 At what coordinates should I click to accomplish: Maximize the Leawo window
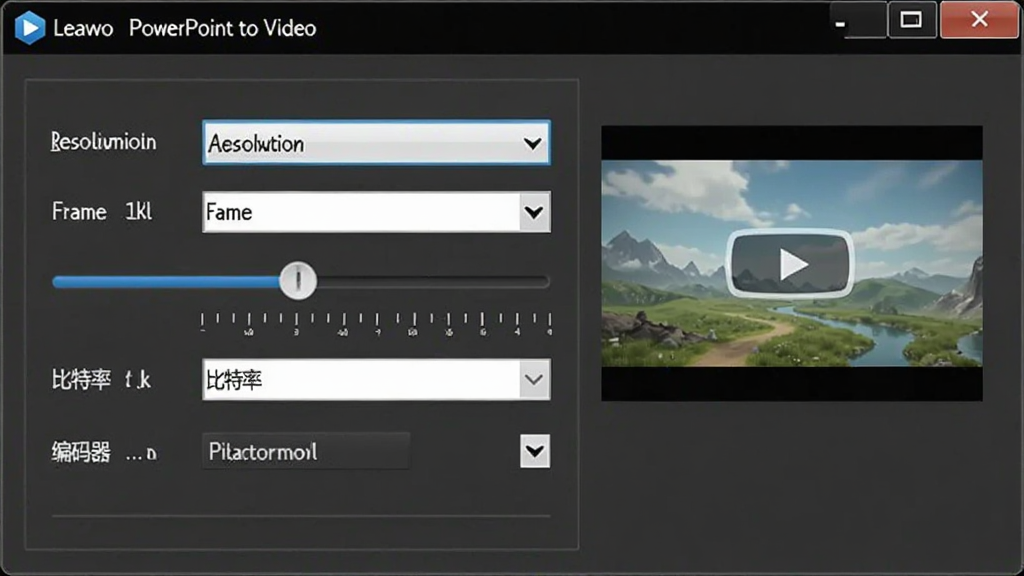tap(912, 20)
